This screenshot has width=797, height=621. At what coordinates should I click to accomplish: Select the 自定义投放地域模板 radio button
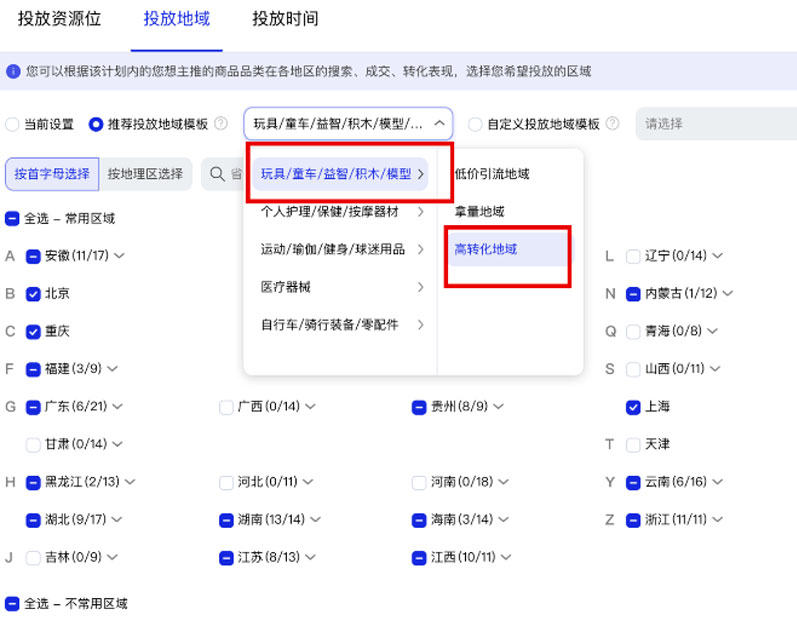pos(475,124)
